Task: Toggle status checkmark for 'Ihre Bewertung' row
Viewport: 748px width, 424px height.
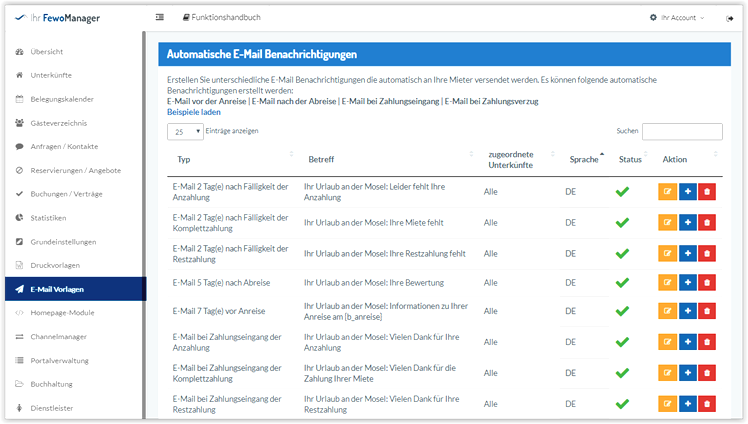Action: tap(622, 283)
